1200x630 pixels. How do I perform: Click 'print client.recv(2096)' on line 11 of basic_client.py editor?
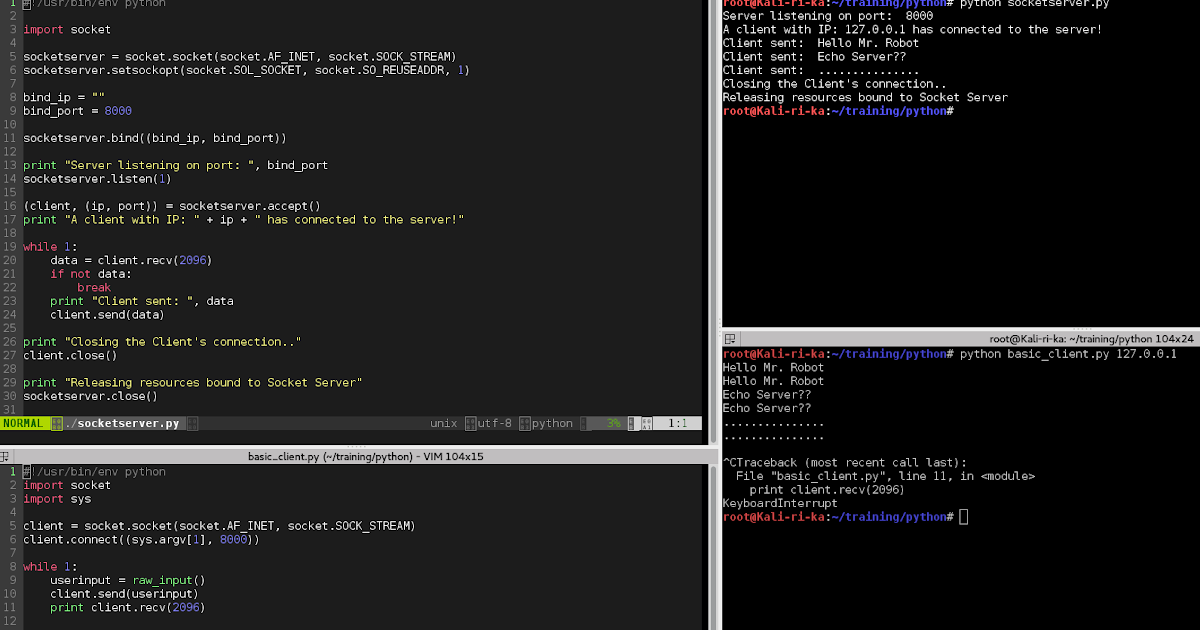(x=128, y=606)
